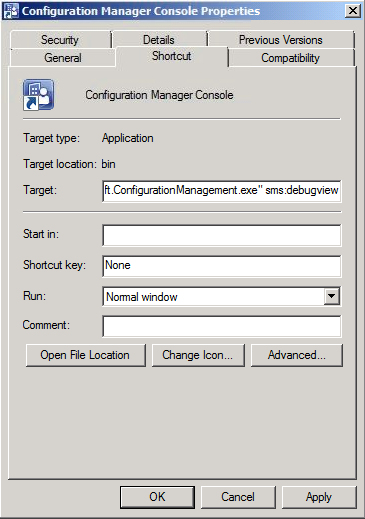Confirm with the OK button

point(157,497)
